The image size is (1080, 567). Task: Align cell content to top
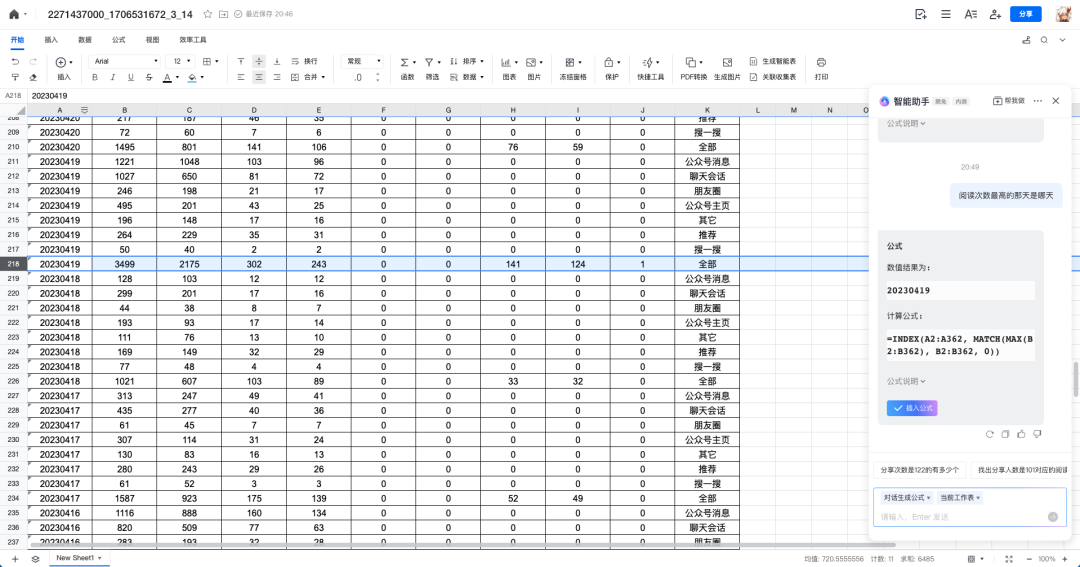(x=241, y=61)
